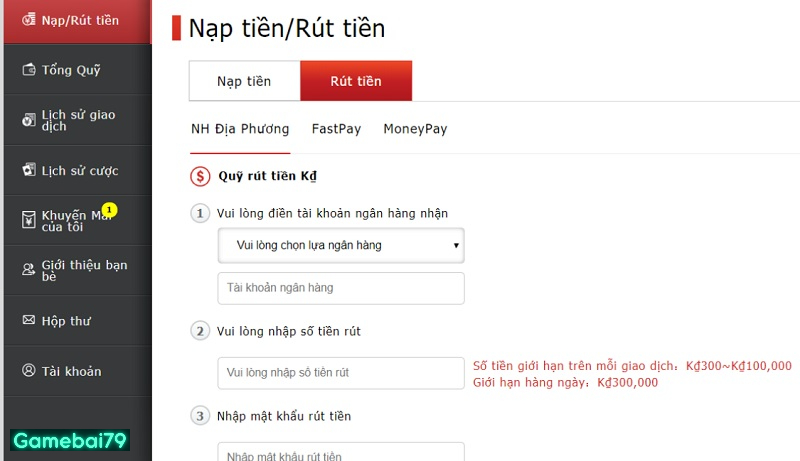Click the Quỹ rút tiền Kđ heading
The image size is (800, 461).
point(267,176)
